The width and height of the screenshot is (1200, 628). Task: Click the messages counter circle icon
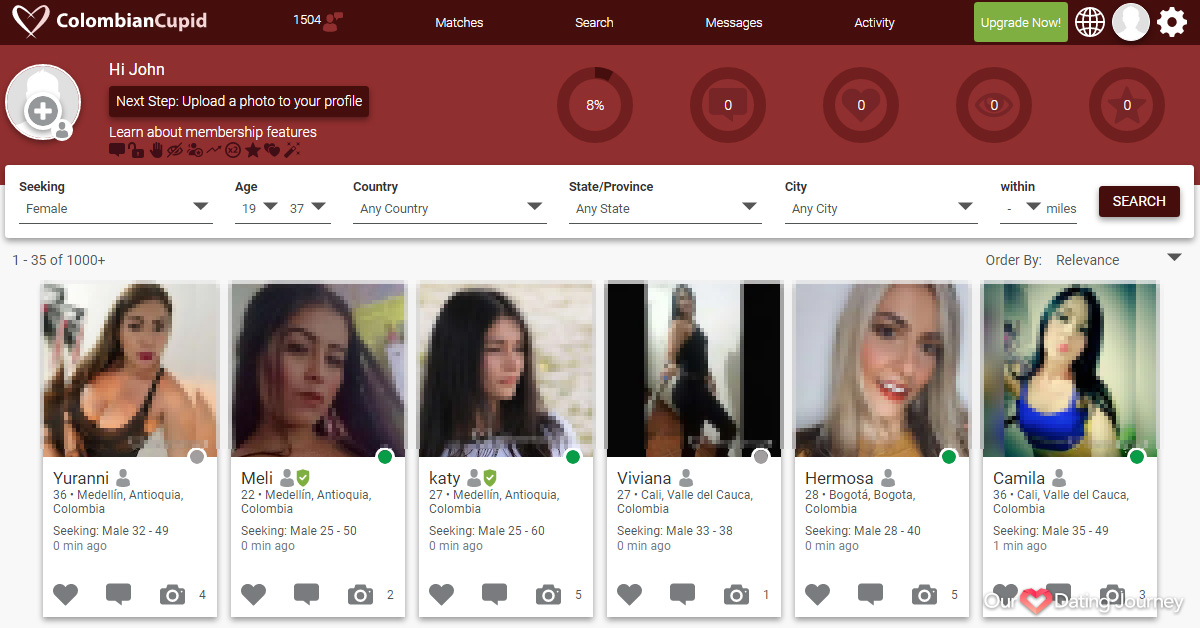tap(728, 105)
